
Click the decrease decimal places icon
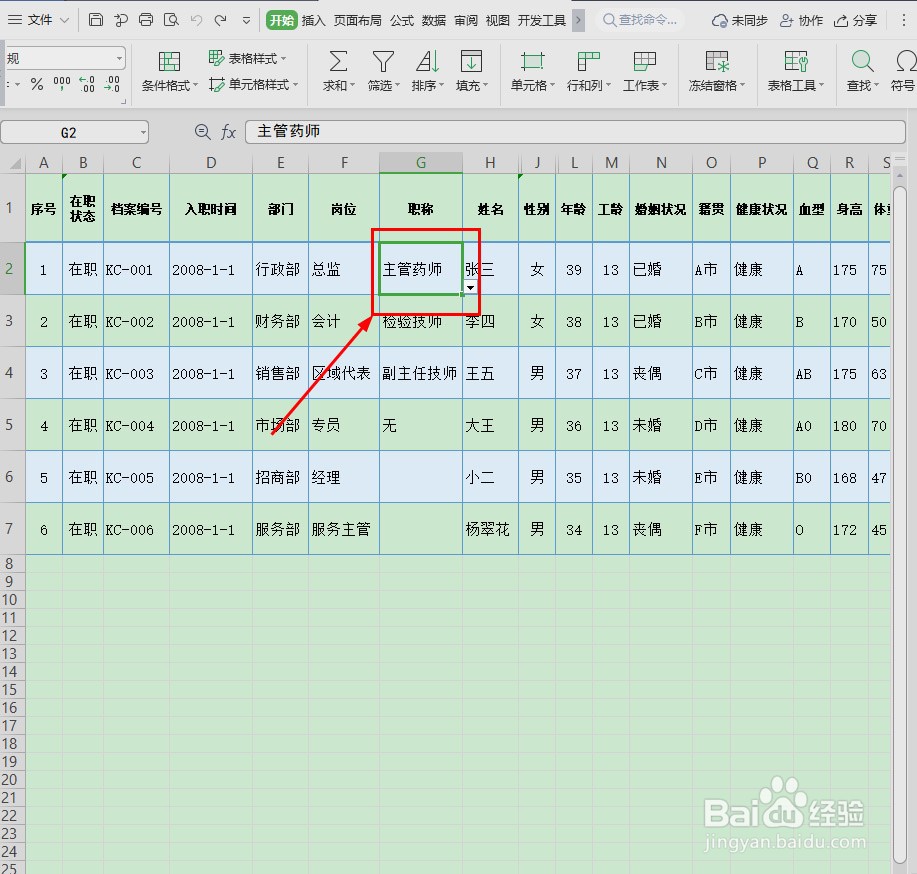point(112,84)
